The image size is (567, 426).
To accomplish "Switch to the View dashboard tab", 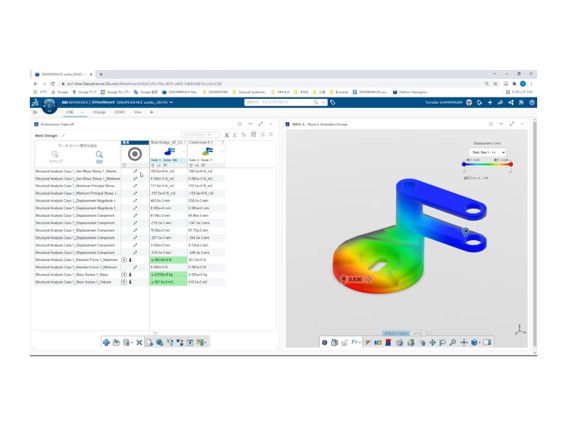I will 137,112.
